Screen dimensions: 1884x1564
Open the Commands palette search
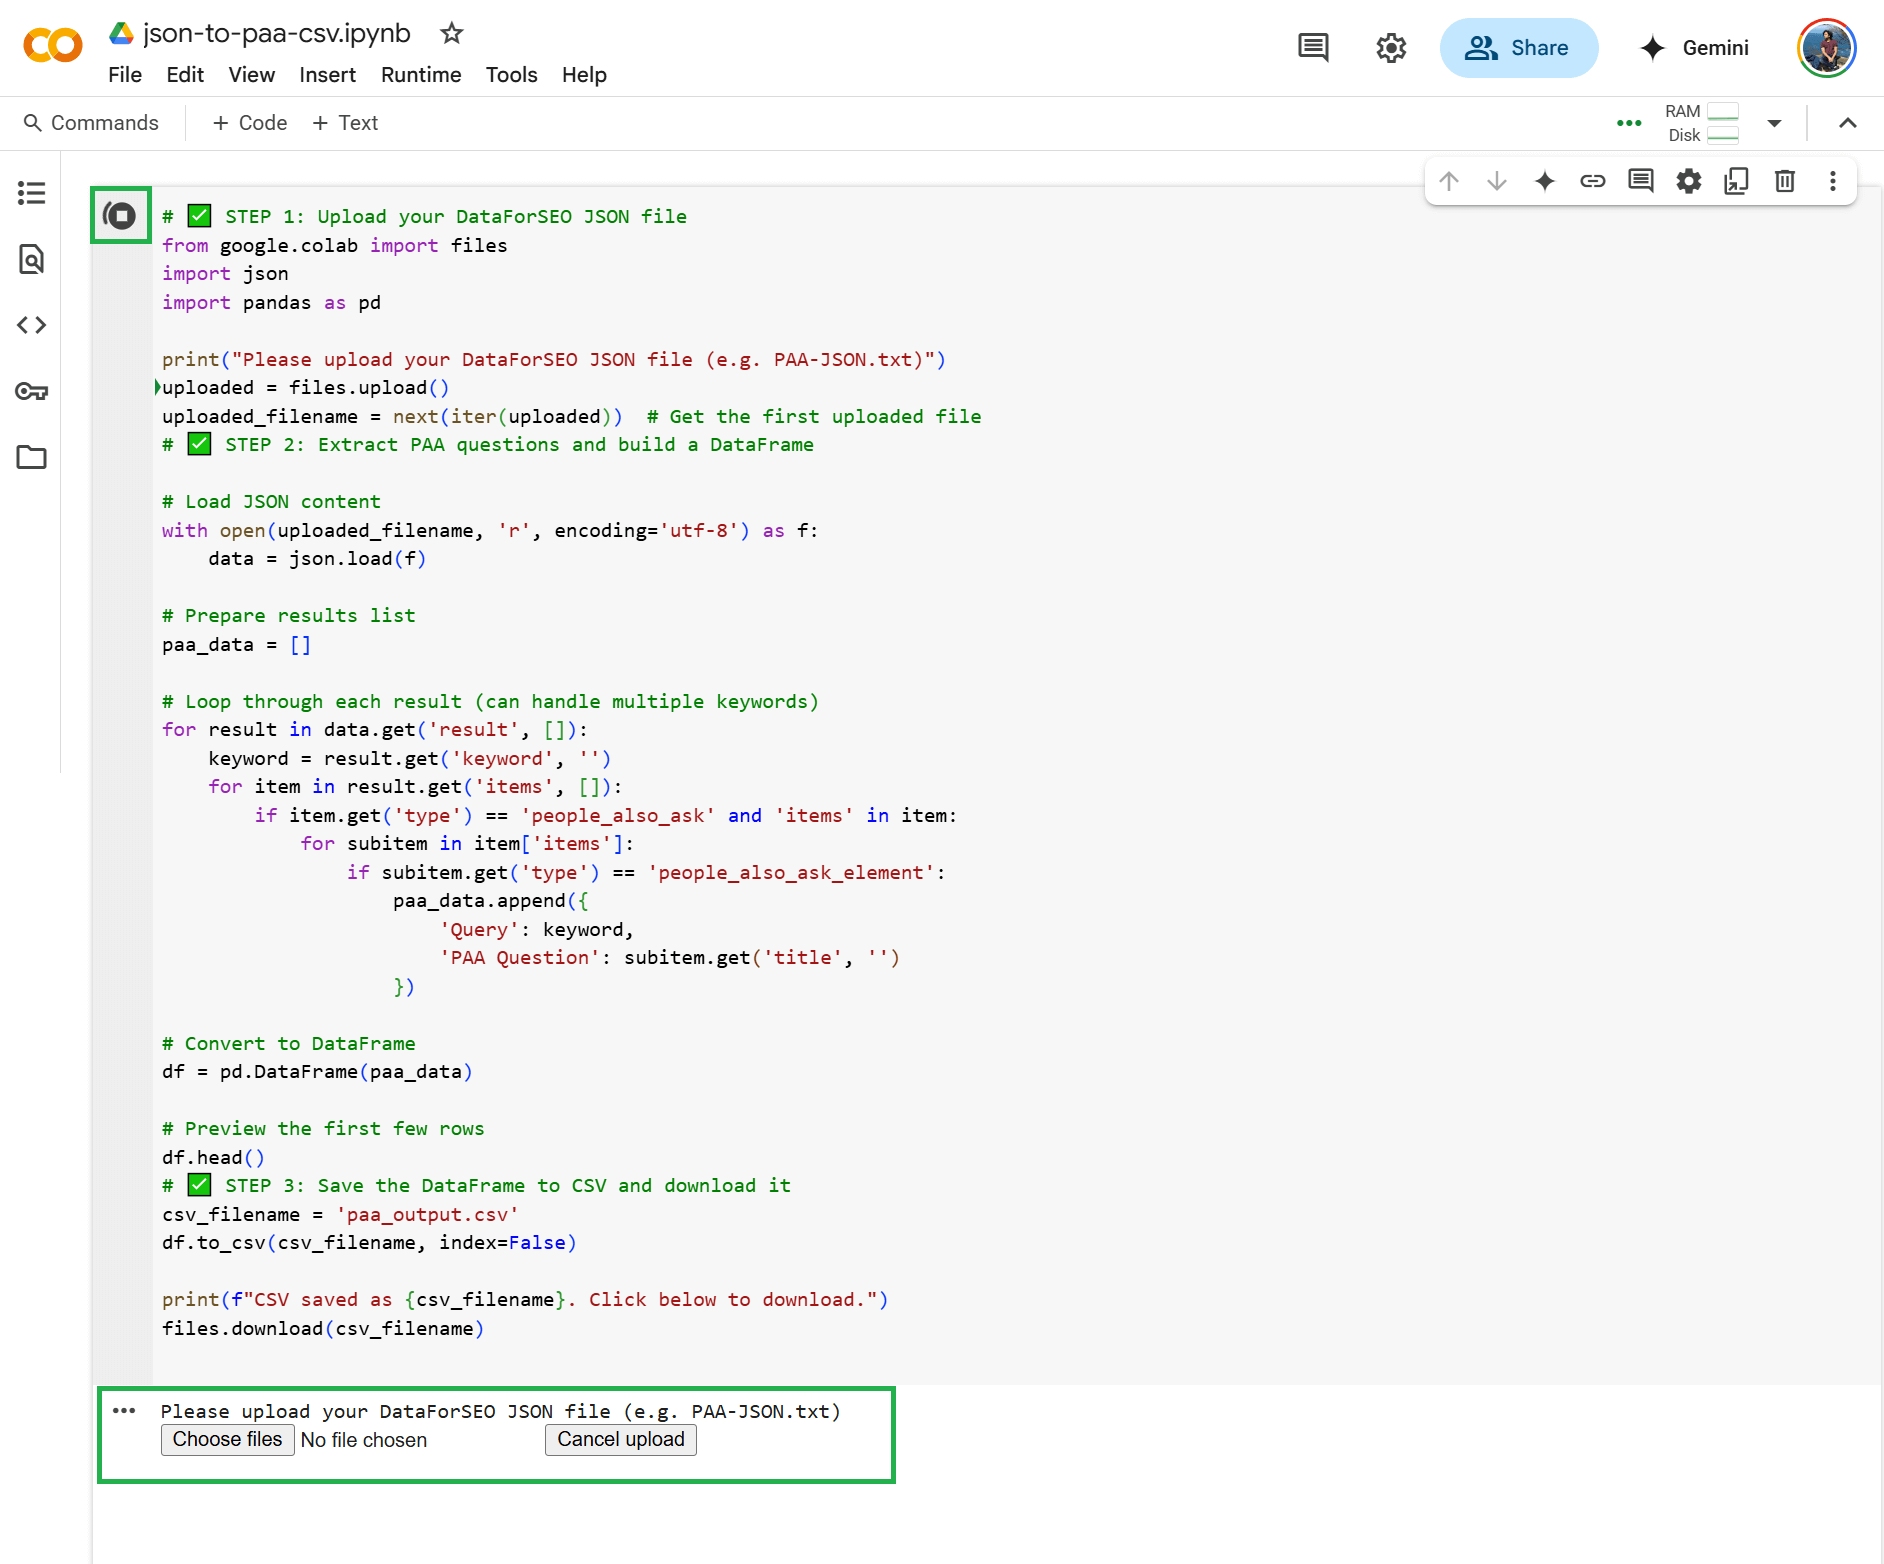click(91, 123)
